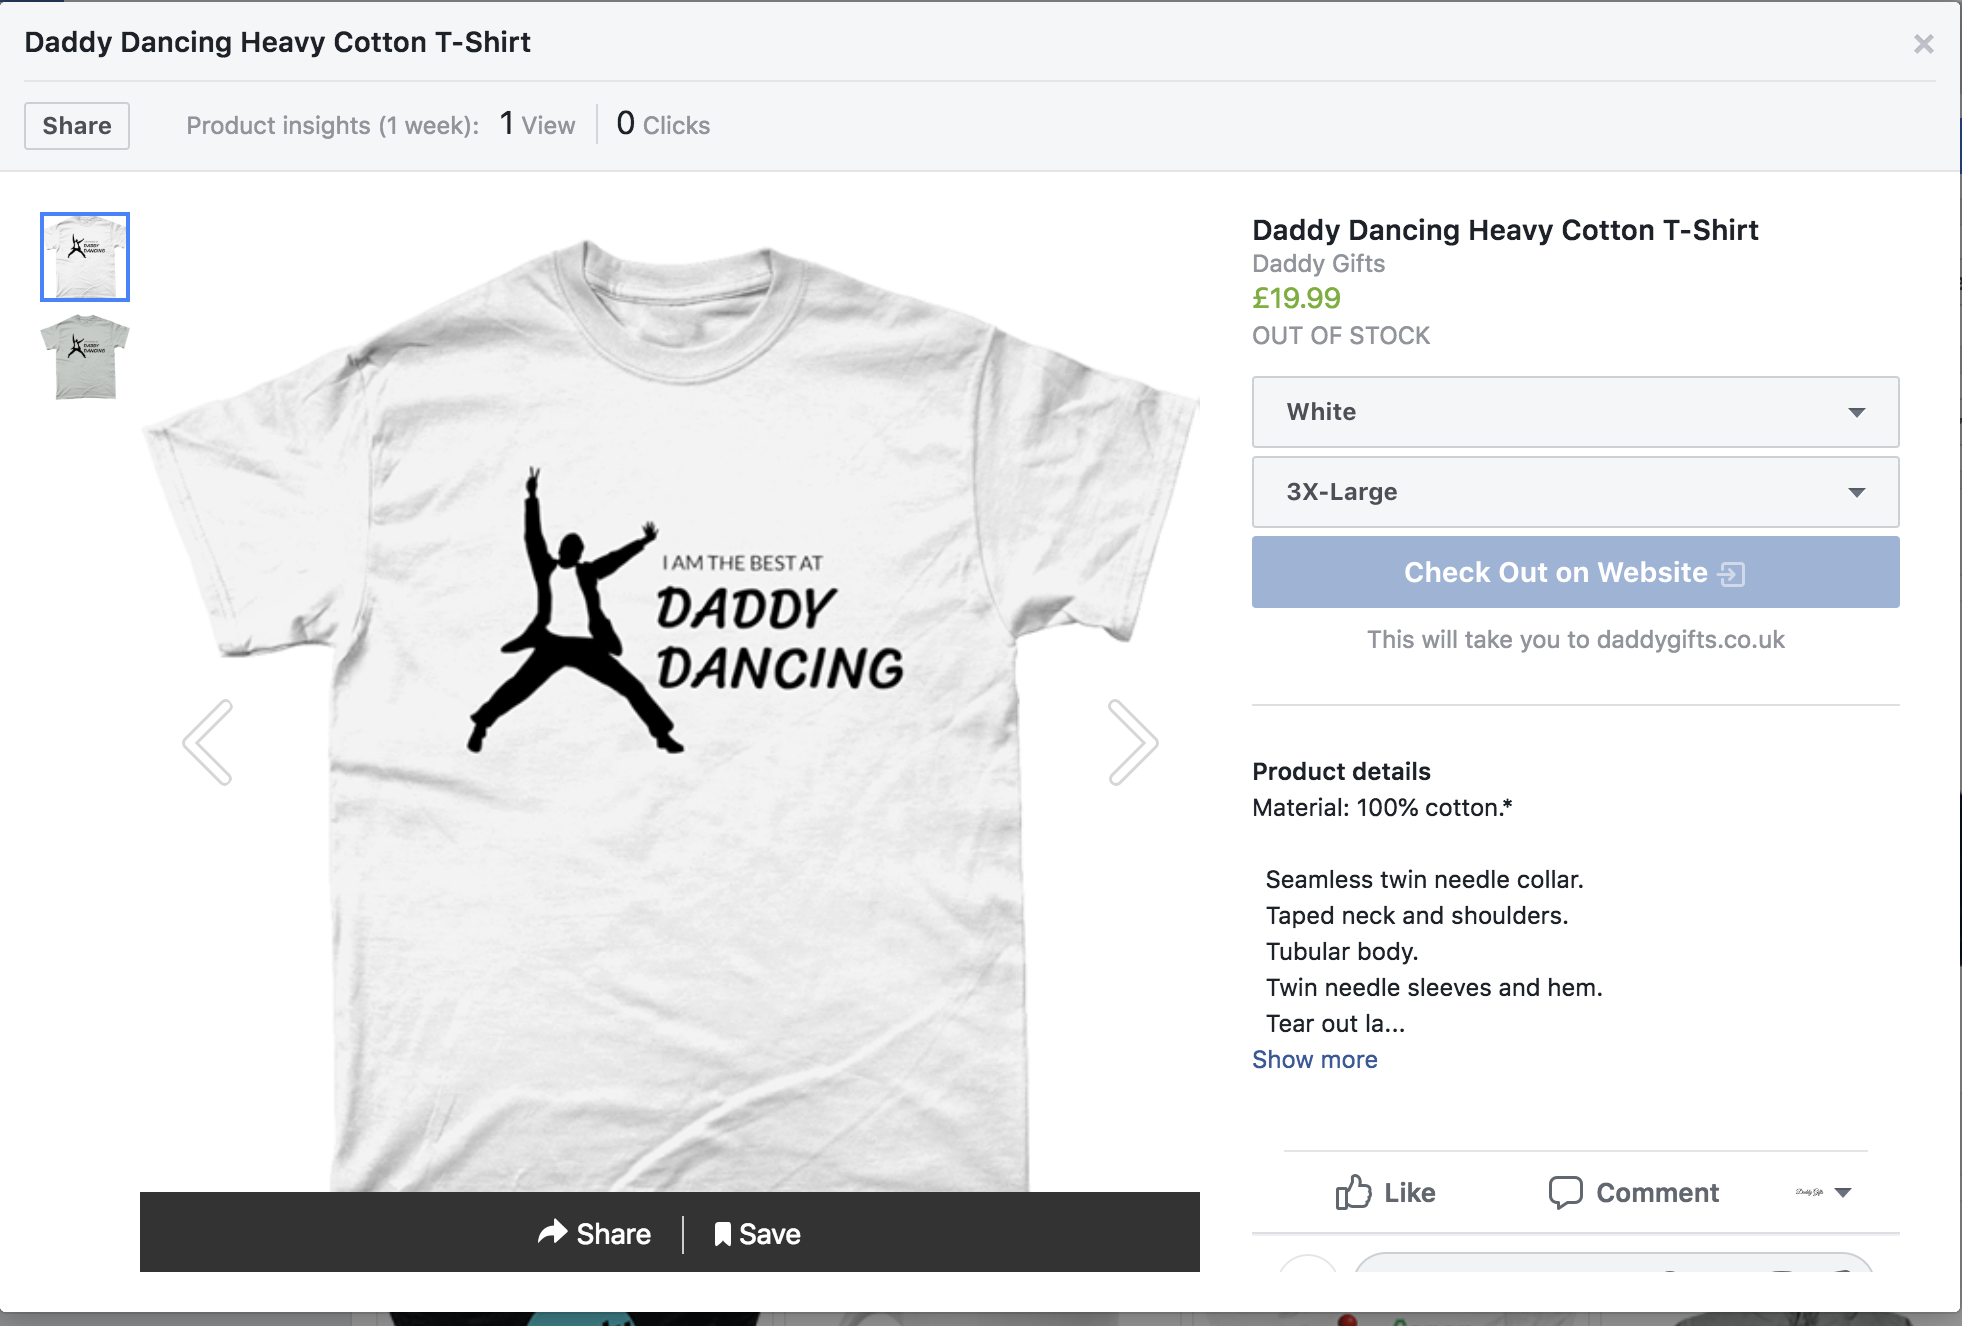Click Show more in product details

pos(1315,1060)
